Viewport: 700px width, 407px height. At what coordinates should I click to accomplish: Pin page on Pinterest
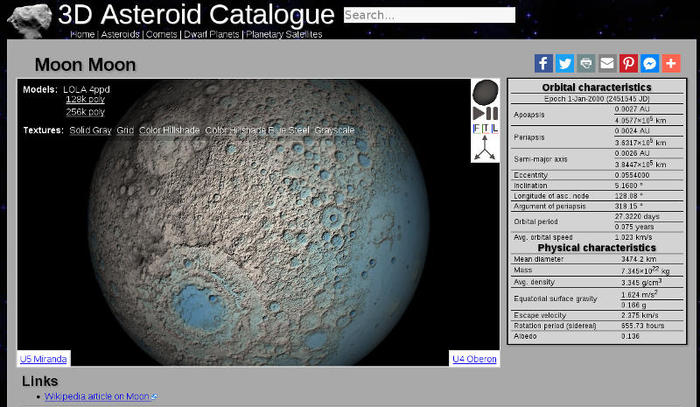628,63
